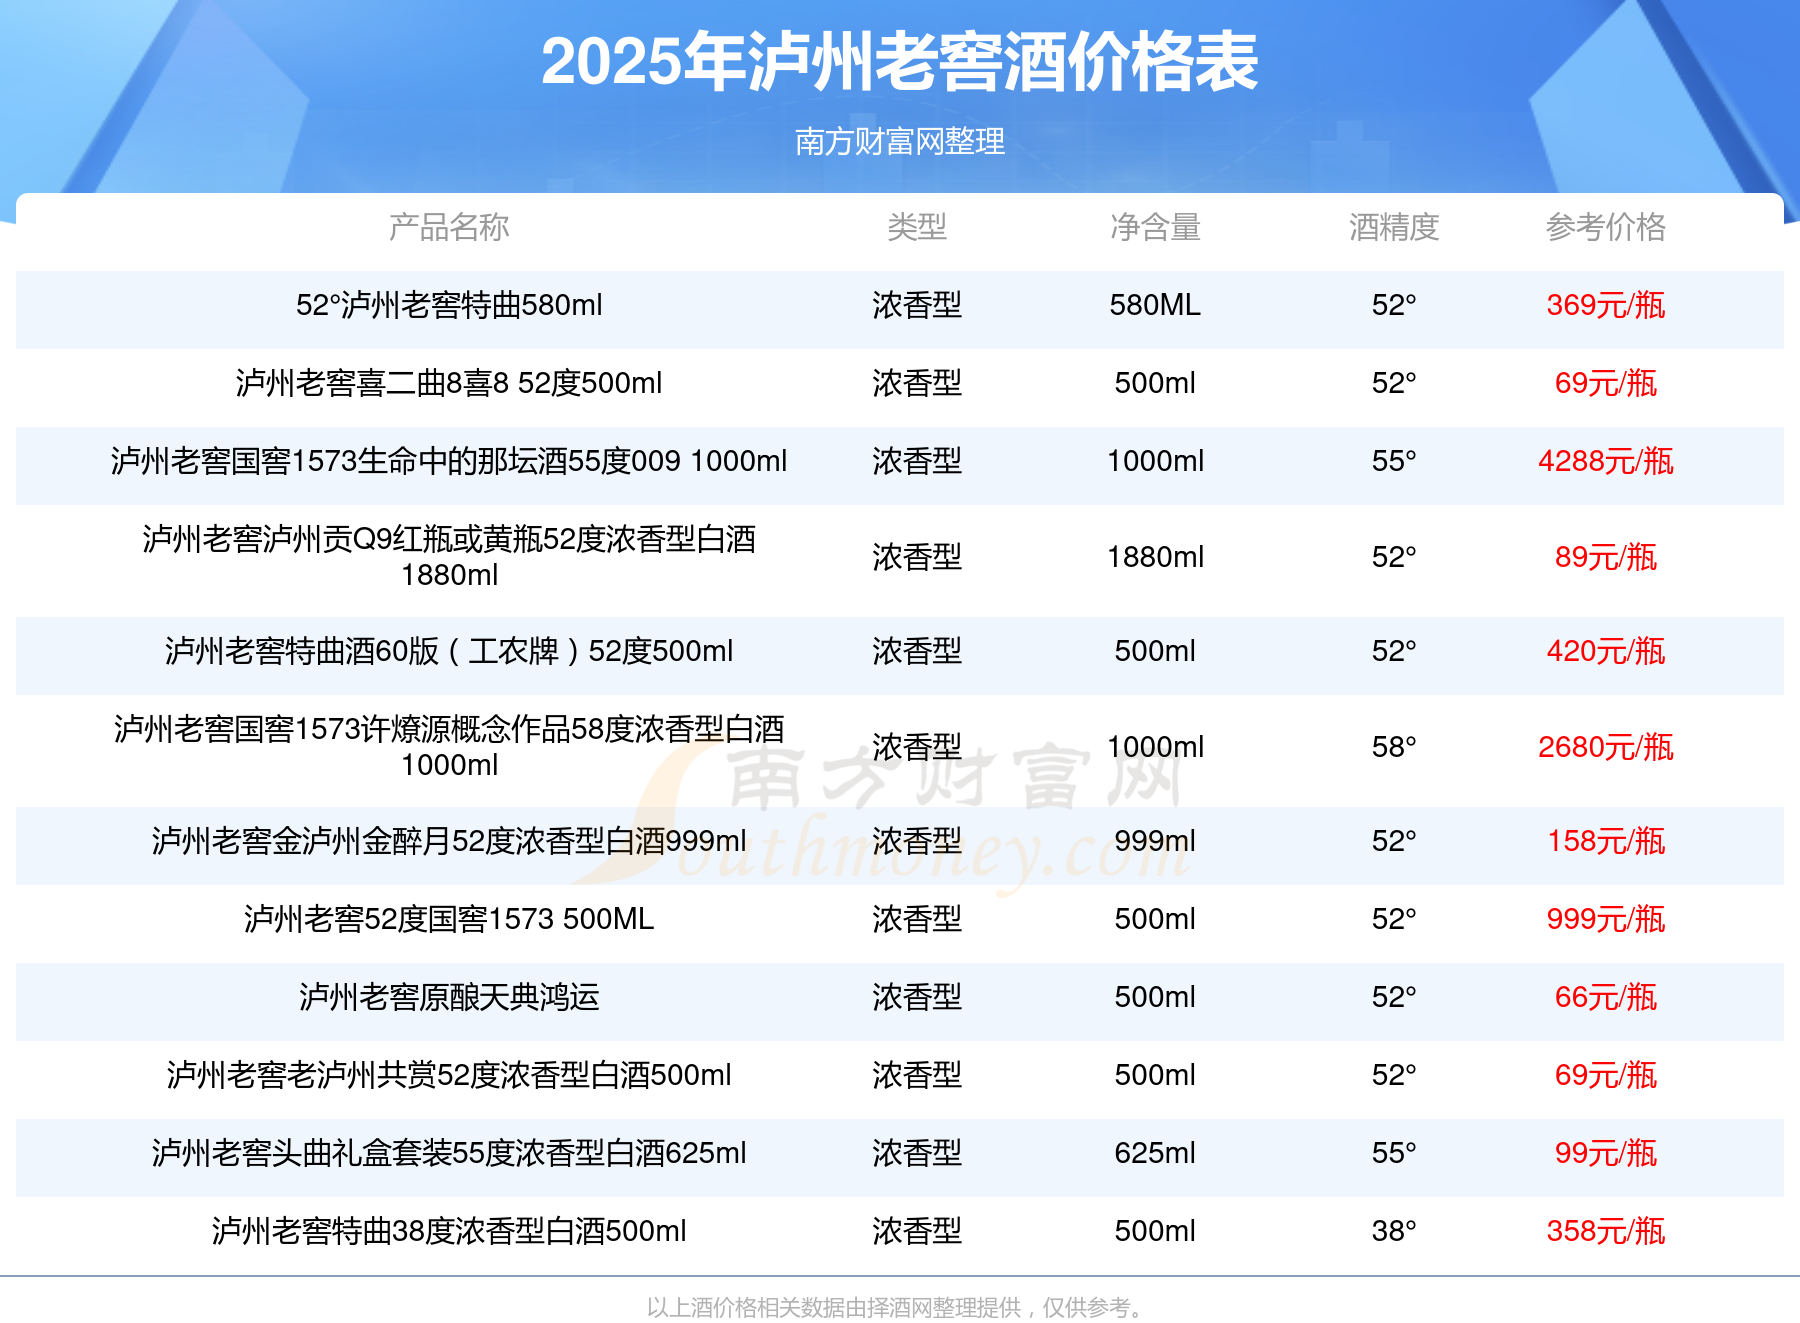Select the price "66元/瓶"

tap(1606, 997)
